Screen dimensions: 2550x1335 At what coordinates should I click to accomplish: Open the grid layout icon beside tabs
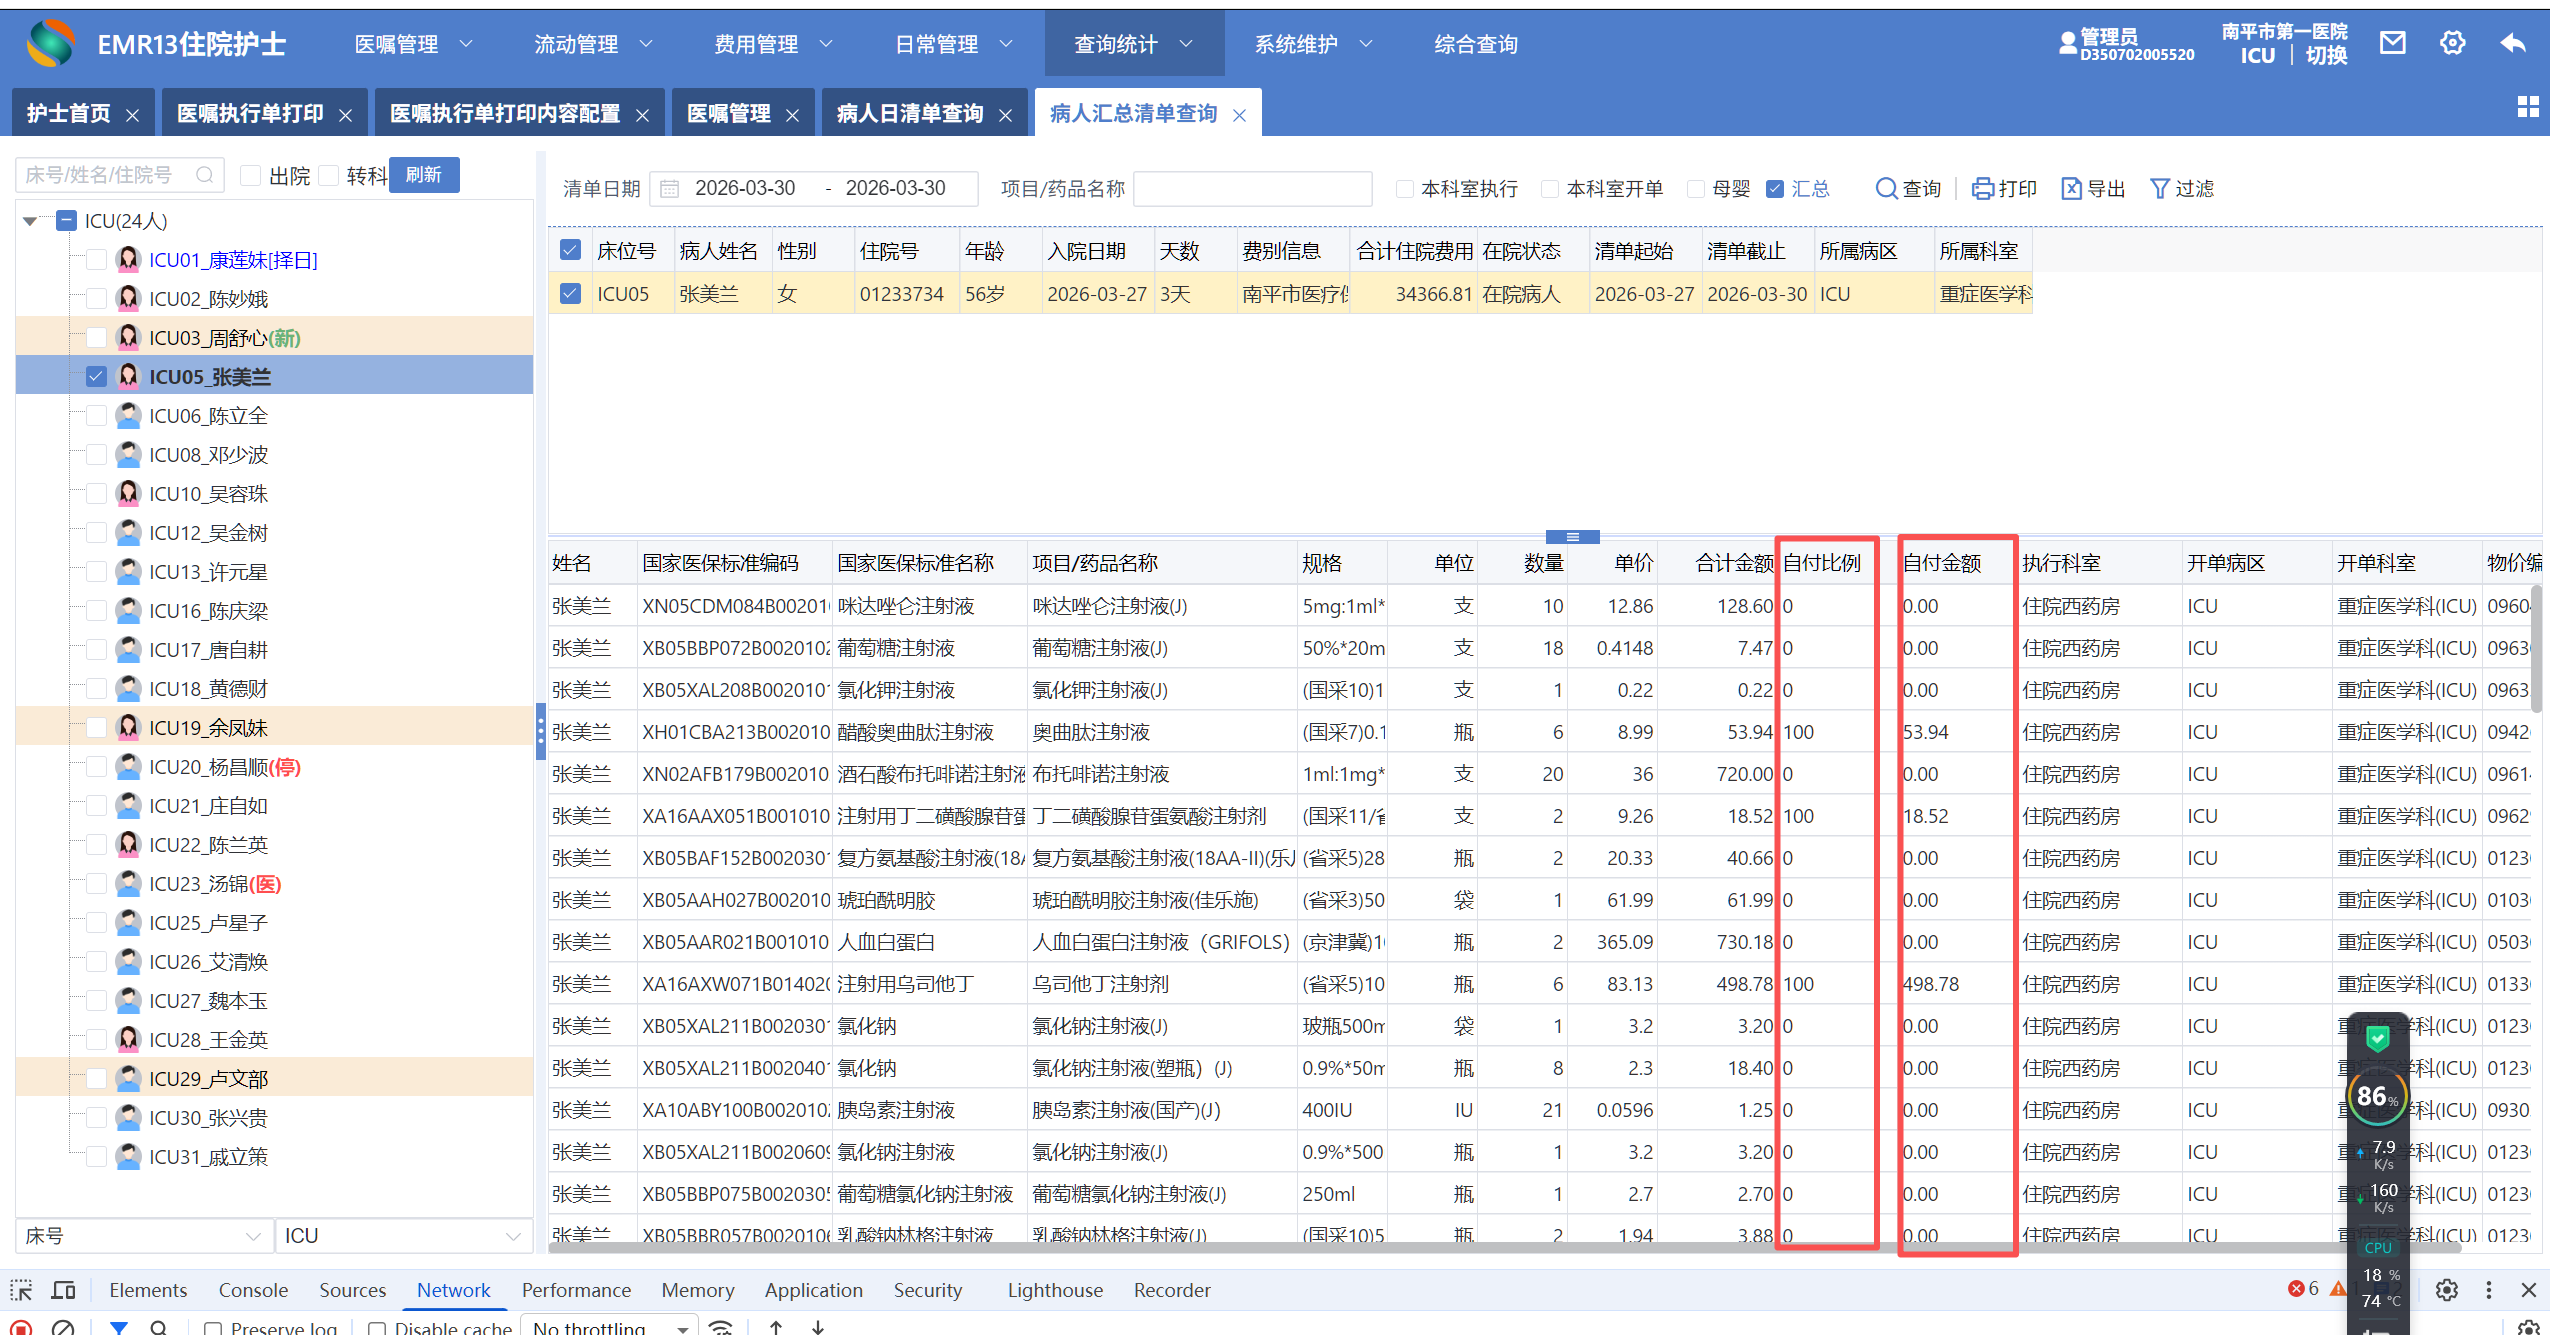point(2528,107)
